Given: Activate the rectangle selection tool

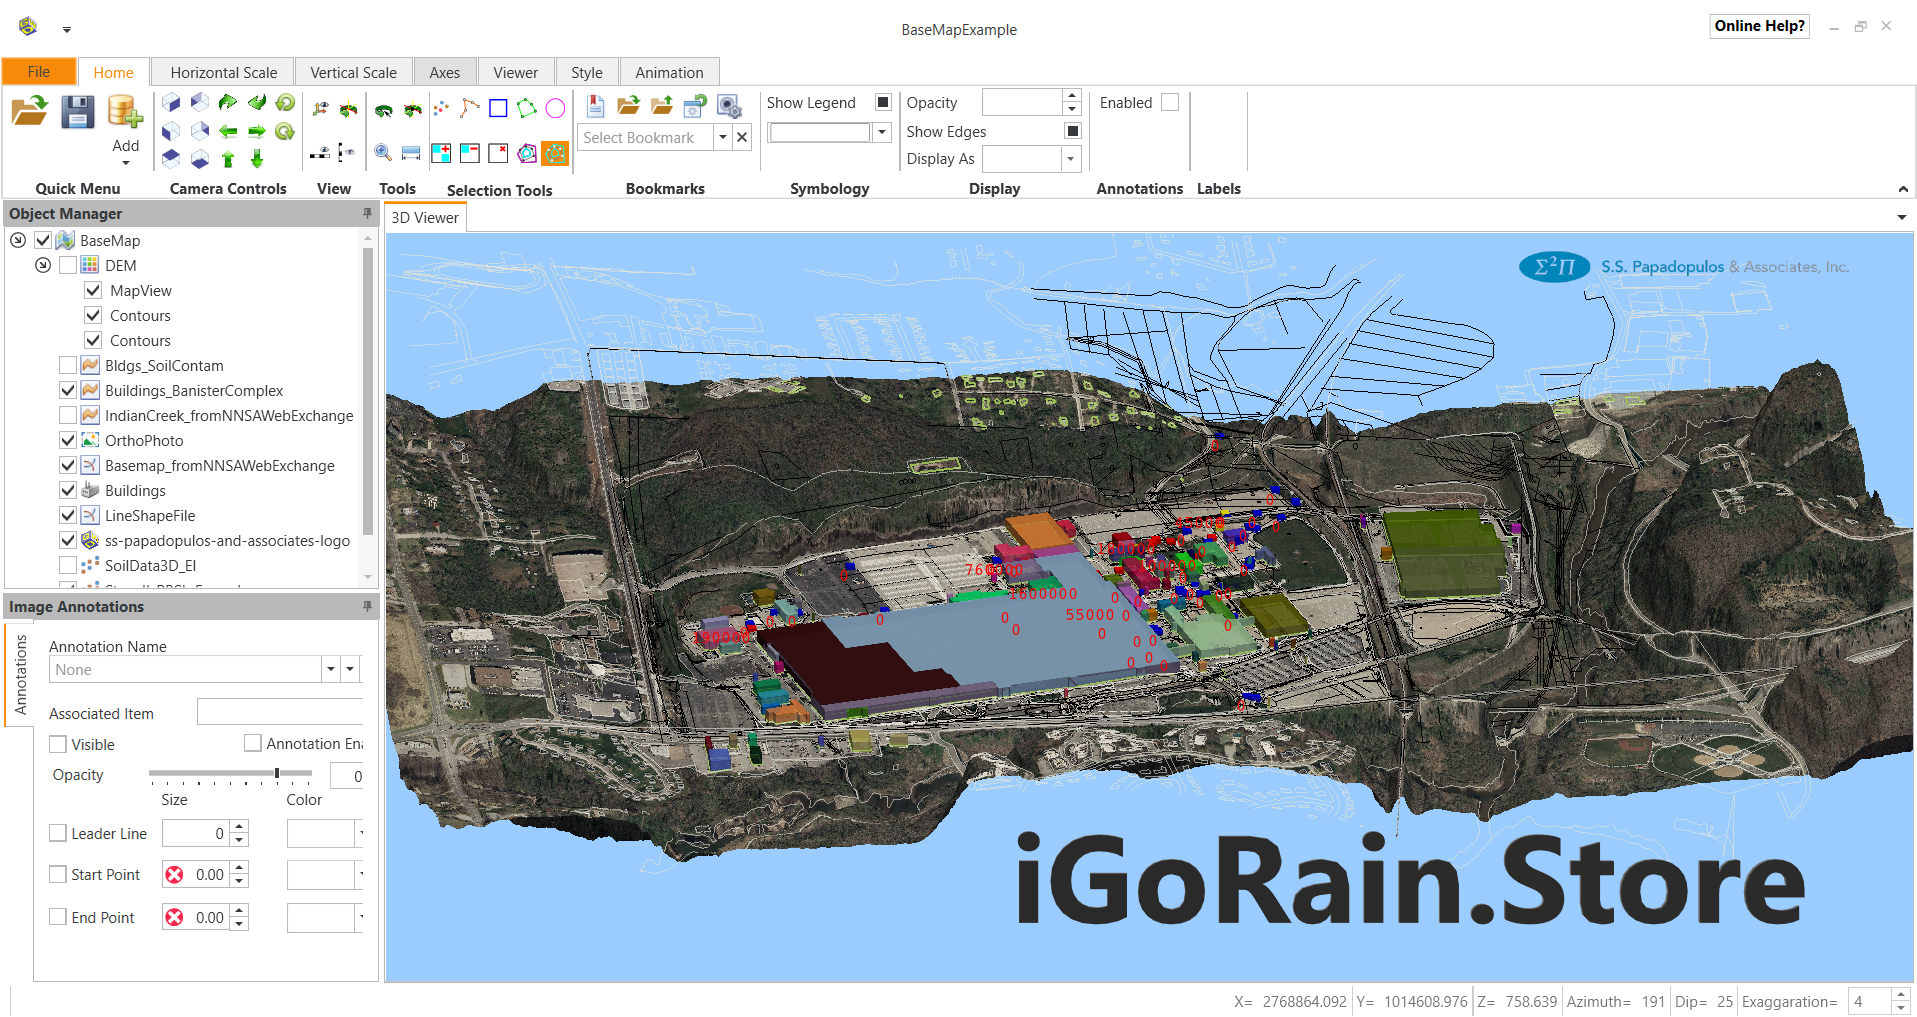Looking at the screenshot, I should point(498,108).
